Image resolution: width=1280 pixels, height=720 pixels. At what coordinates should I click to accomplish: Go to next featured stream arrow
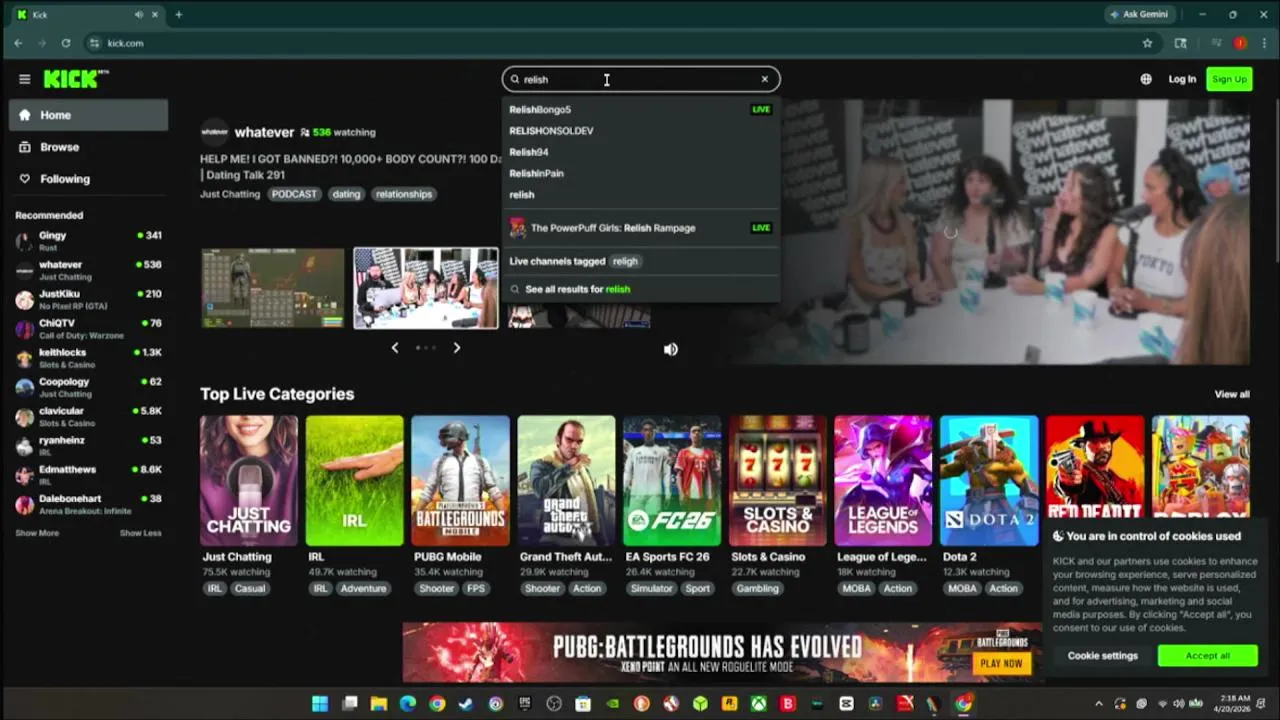456,347
